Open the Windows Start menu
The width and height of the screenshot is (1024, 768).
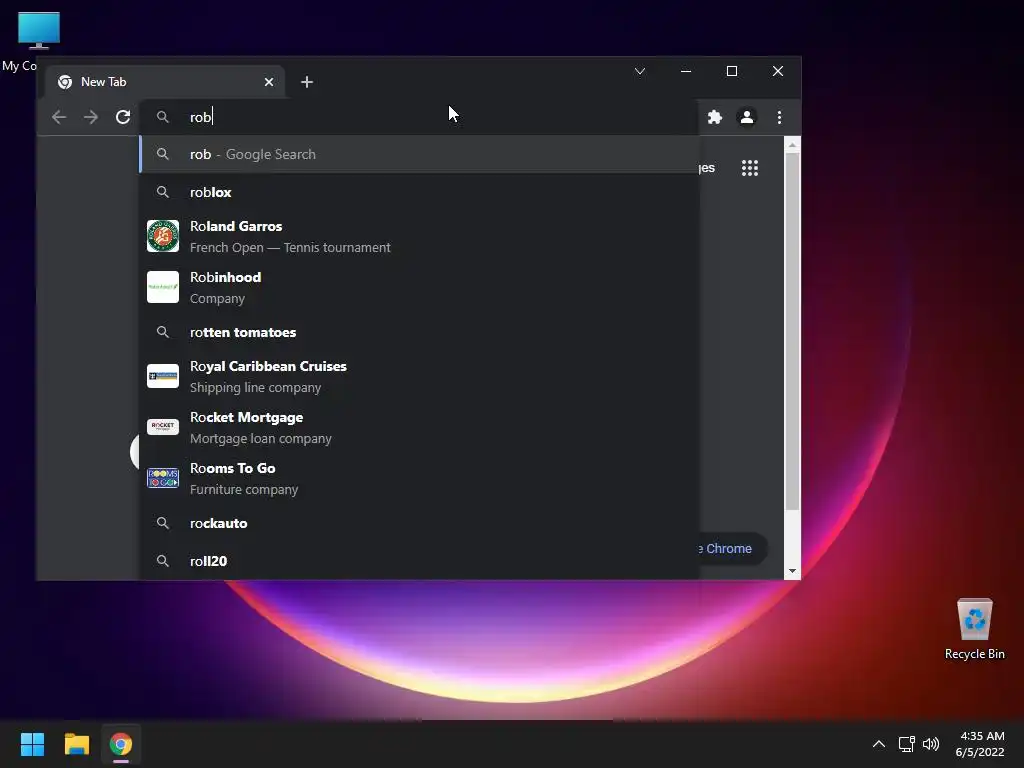(32, 744)
